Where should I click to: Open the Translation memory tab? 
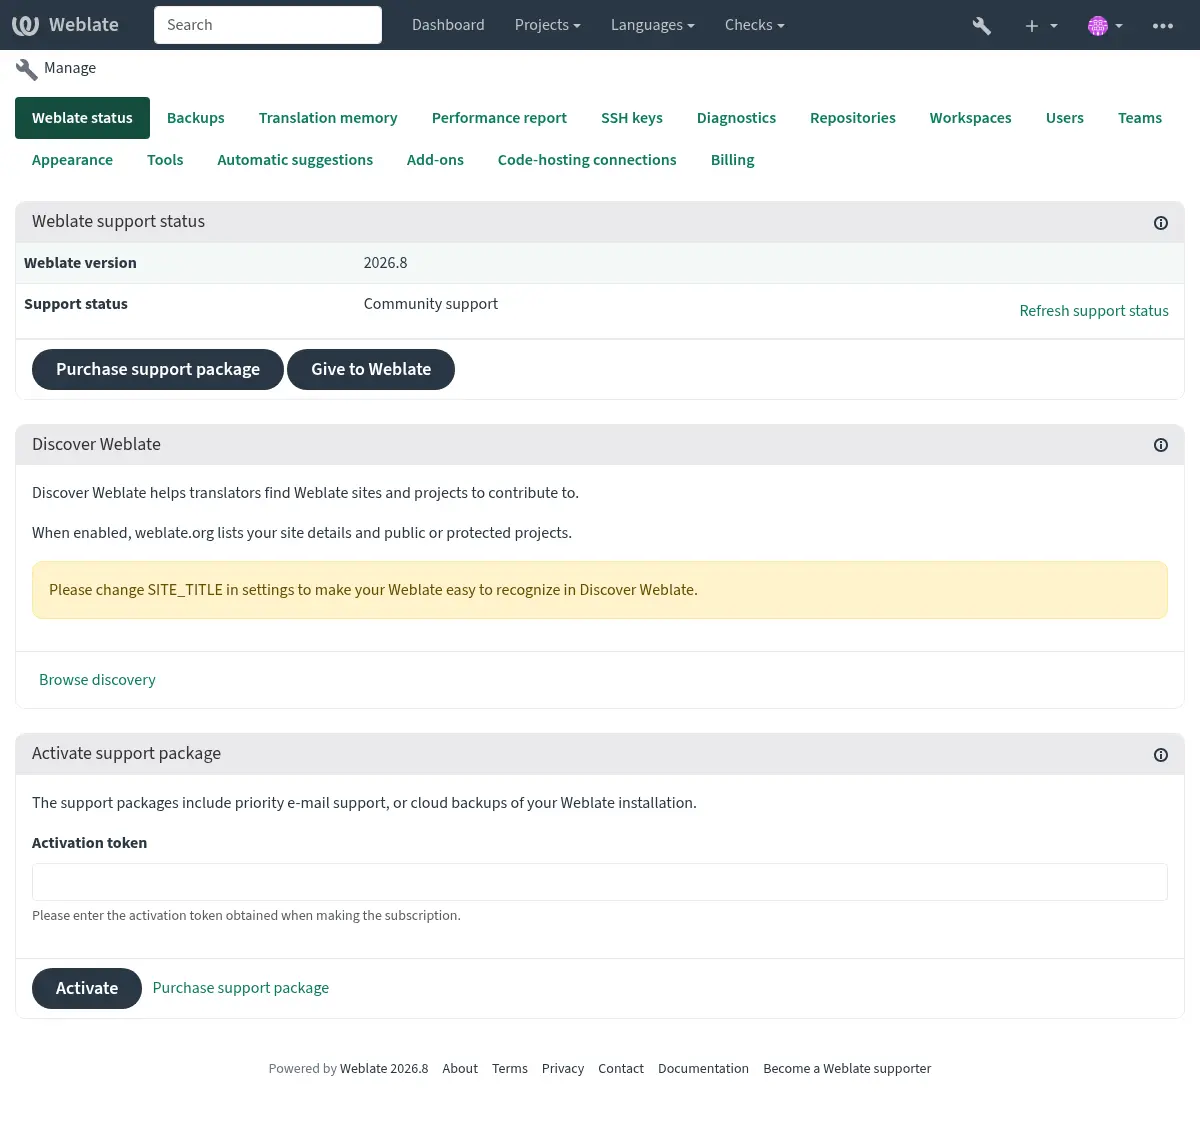(x=328, y=118)
